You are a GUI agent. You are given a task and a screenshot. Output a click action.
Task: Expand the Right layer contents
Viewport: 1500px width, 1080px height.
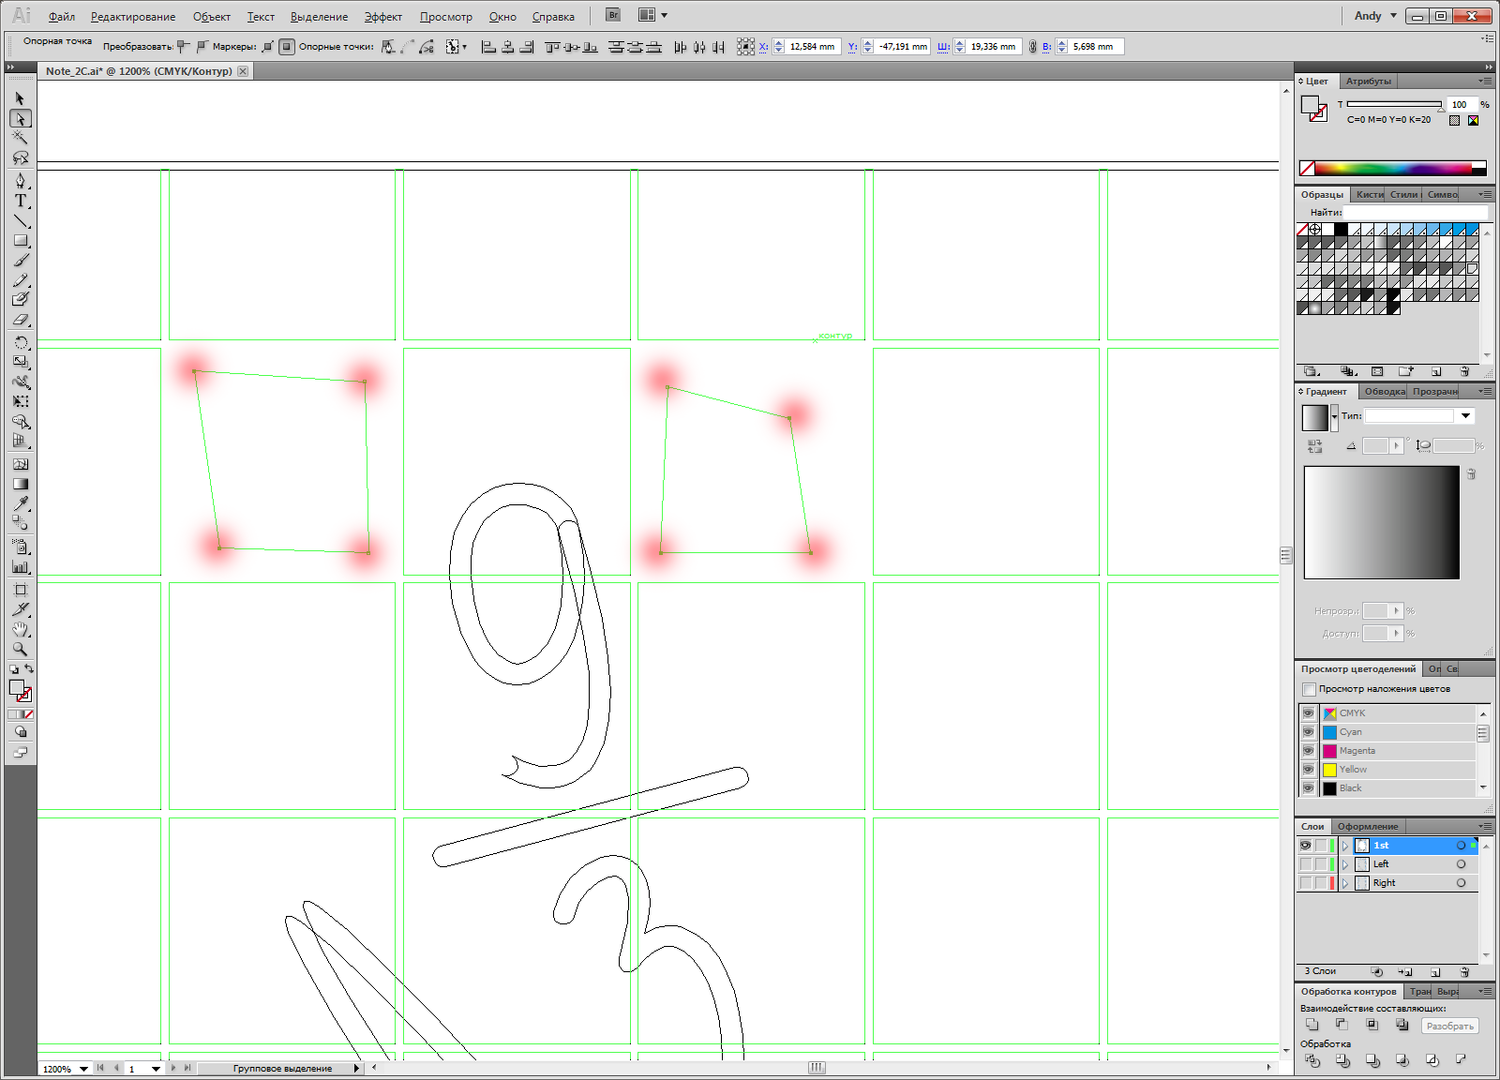click(x=1345, y=883)
